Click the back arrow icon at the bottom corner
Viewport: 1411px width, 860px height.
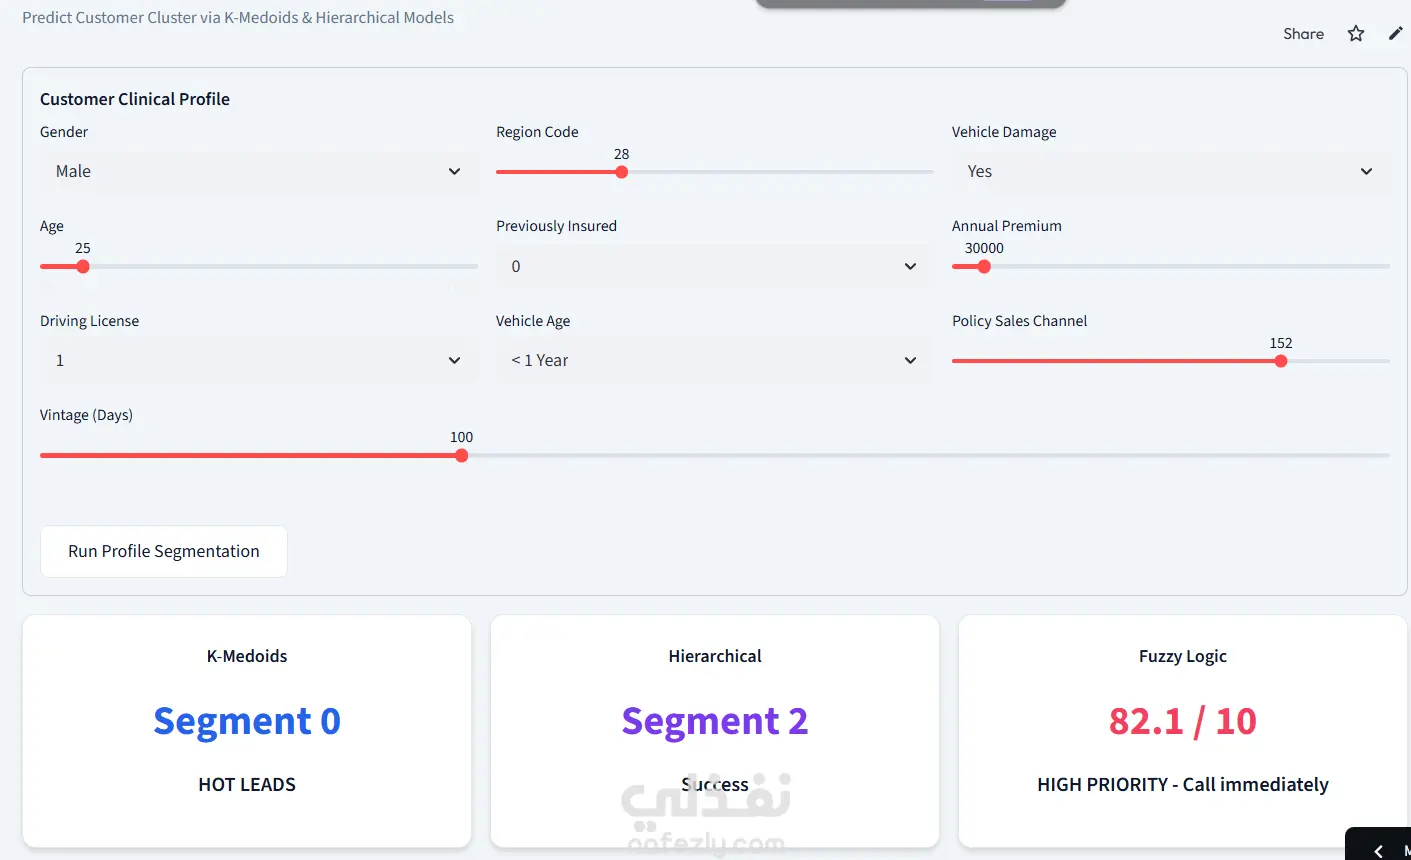pyautogui.click(x=1378, y=851)
